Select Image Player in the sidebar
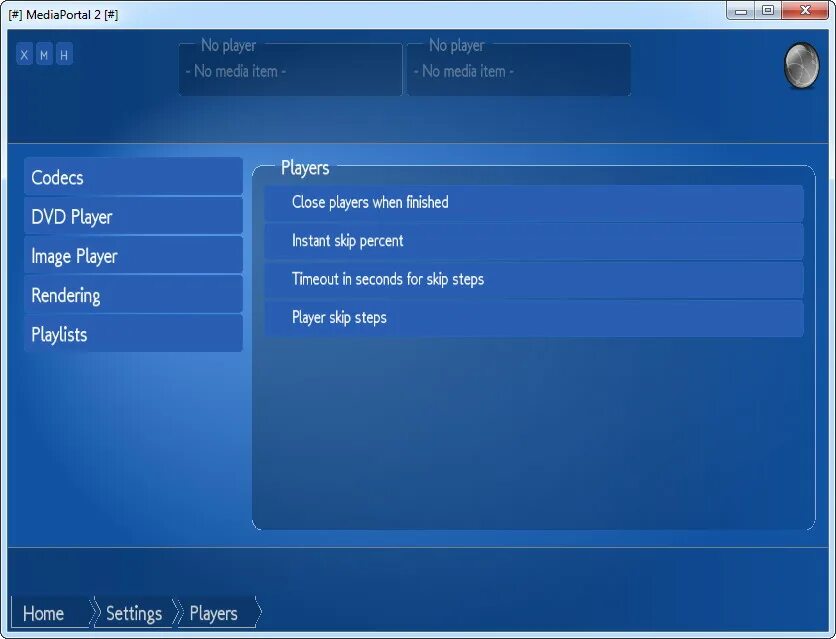 click(x=133, y=255)
